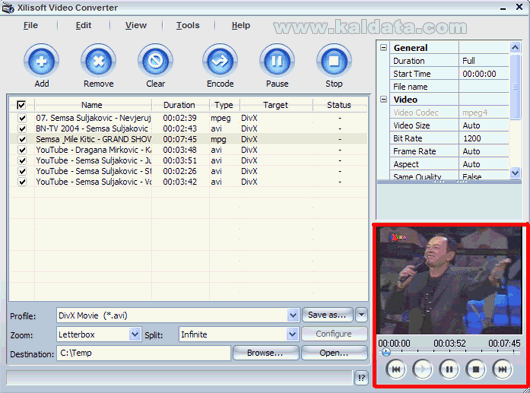Skip to next in the preview player
The image size is (530, 393).
click(502, 369)
